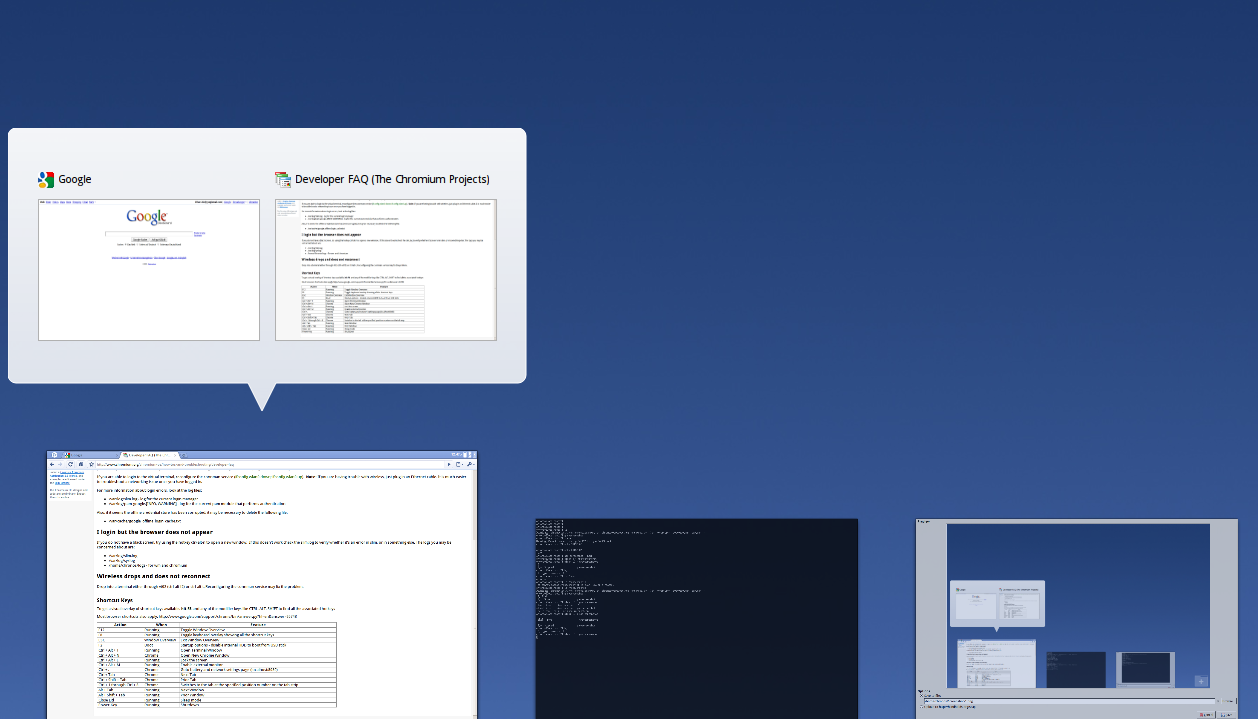This screenshot has width=1258, height=719.
Task: Click the forward arrow in the browser toolbar
Action: pos(60,464)
